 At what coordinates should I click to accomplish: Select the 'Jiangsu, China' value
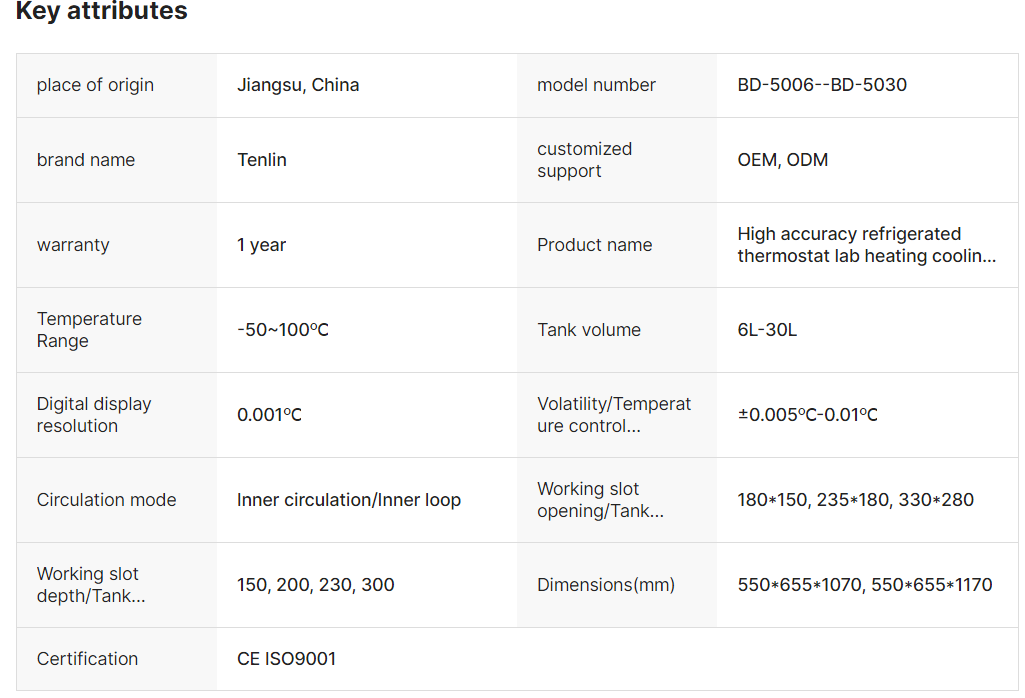coord(298,85)
